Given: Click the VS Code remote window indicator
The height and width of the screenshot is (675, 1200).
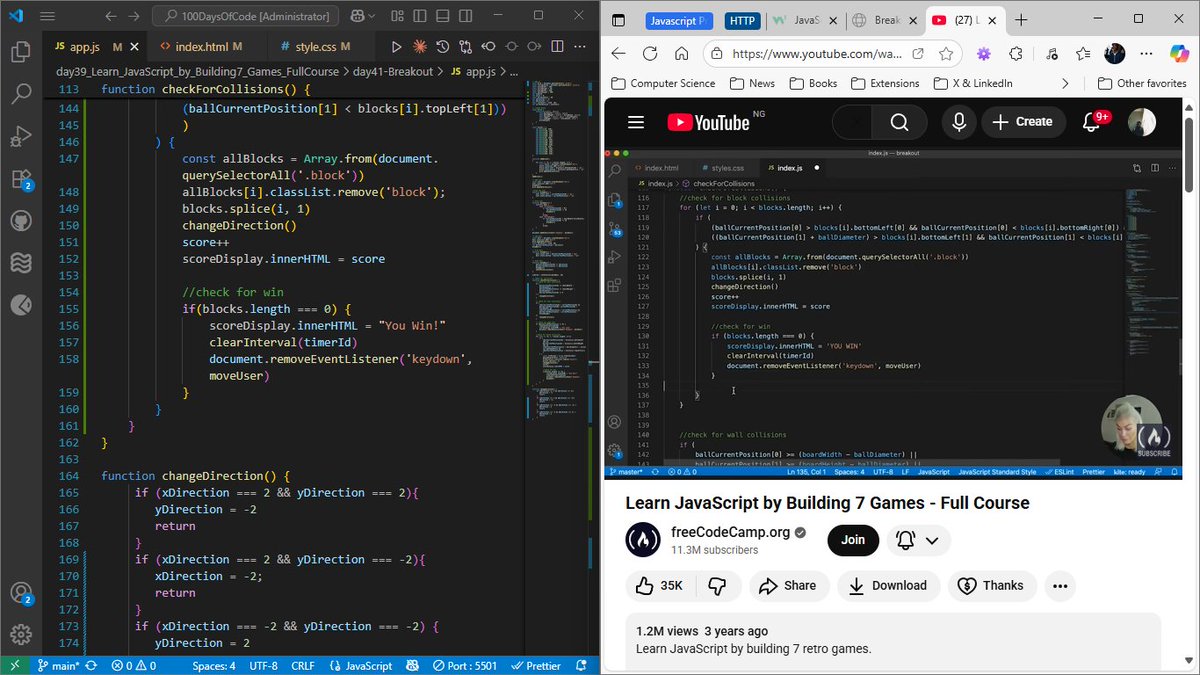Looking at the screenshot, I should [x=14, y=665].
